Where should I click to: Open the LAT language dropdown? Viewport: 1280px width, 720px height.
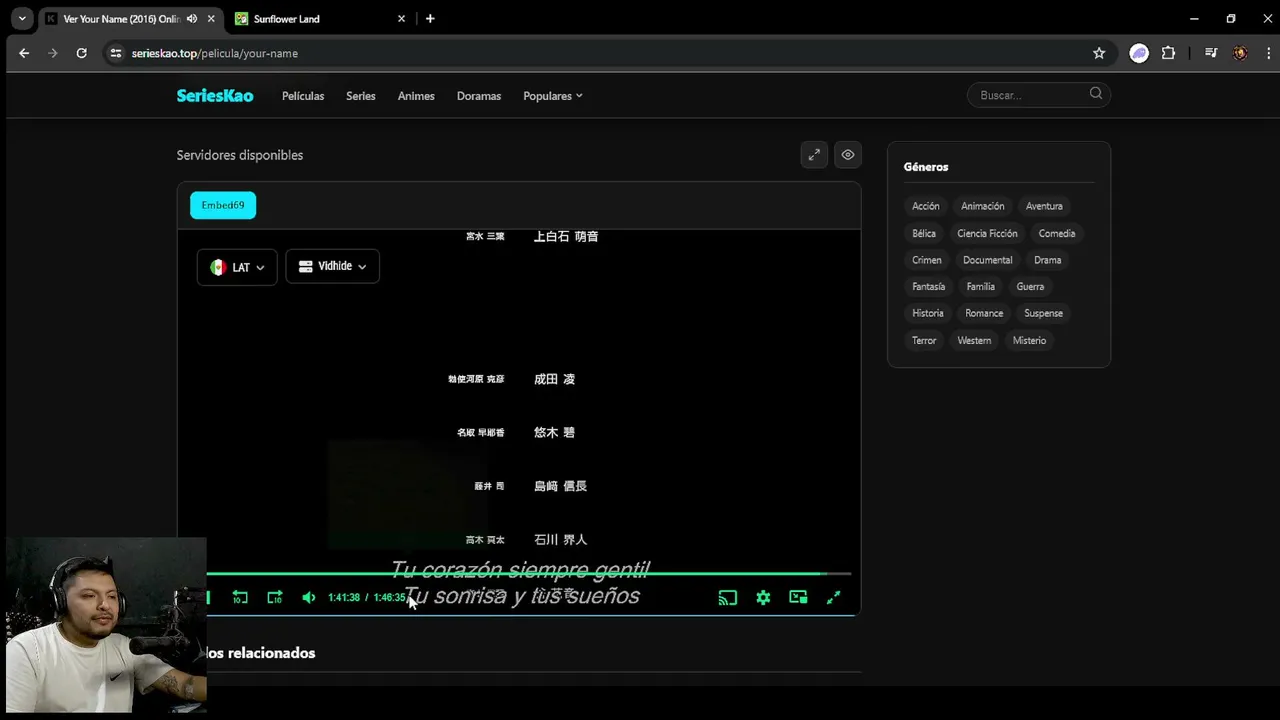[237, 267]
